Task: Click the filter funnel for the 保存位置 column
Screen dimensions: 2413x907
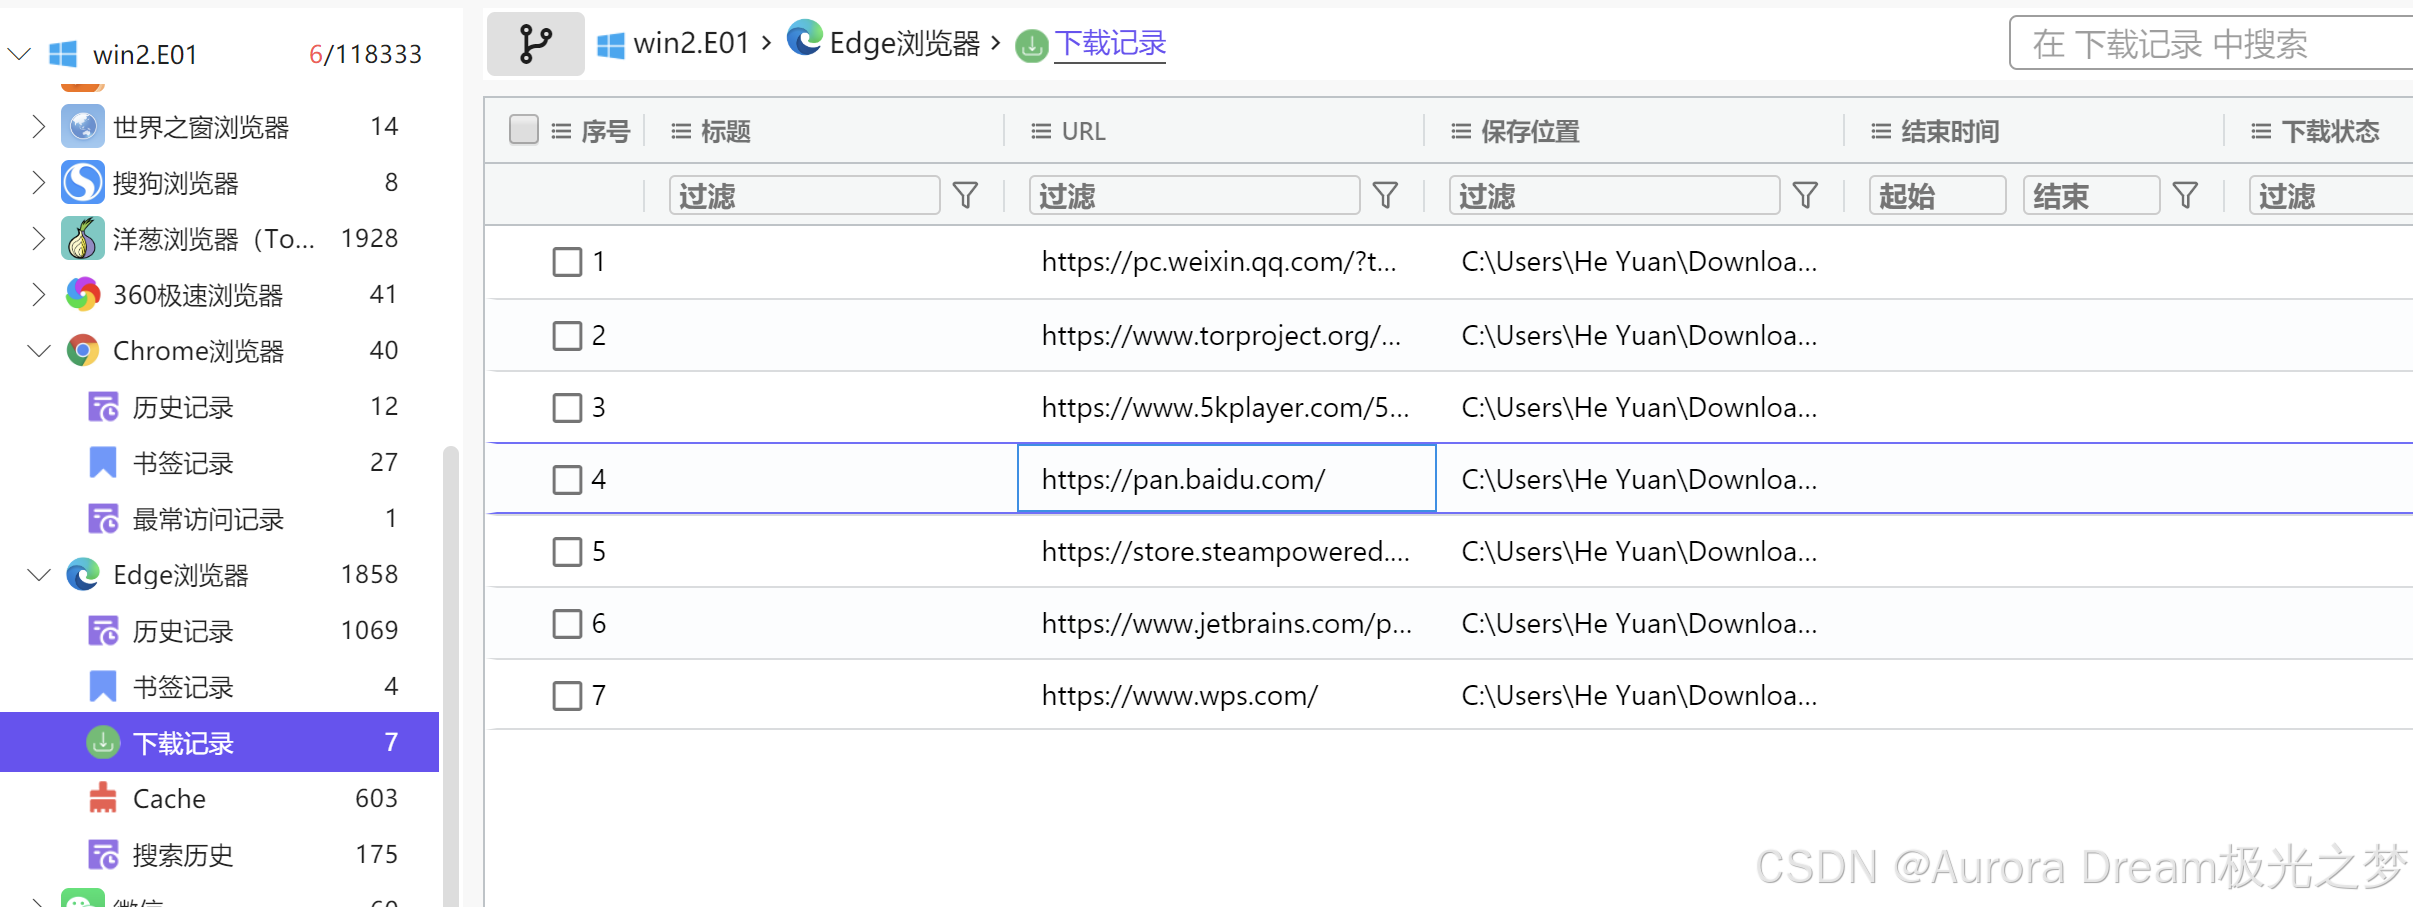Action: tap(1805, 195)
